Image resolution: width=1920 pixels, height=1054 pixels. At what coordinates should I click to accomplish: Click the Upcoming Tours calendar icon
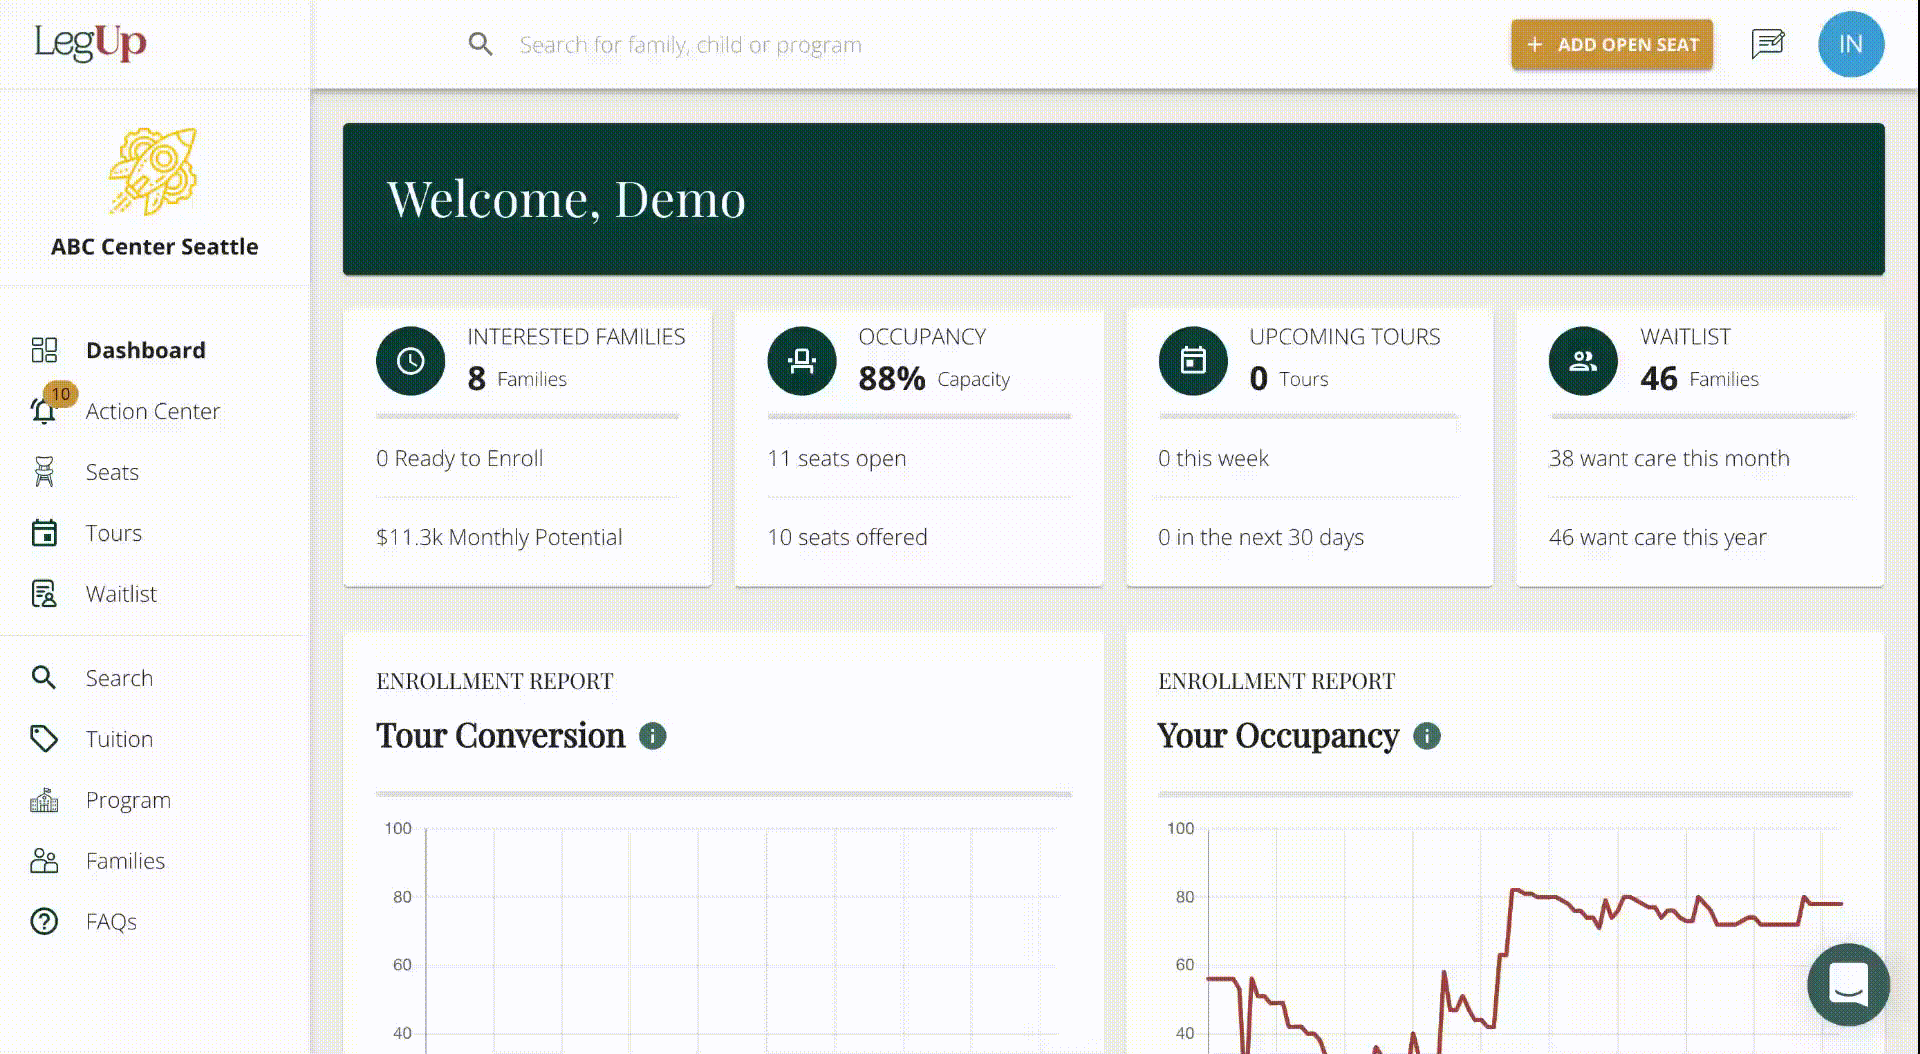pyautogui.click(x=1193, y=361)
